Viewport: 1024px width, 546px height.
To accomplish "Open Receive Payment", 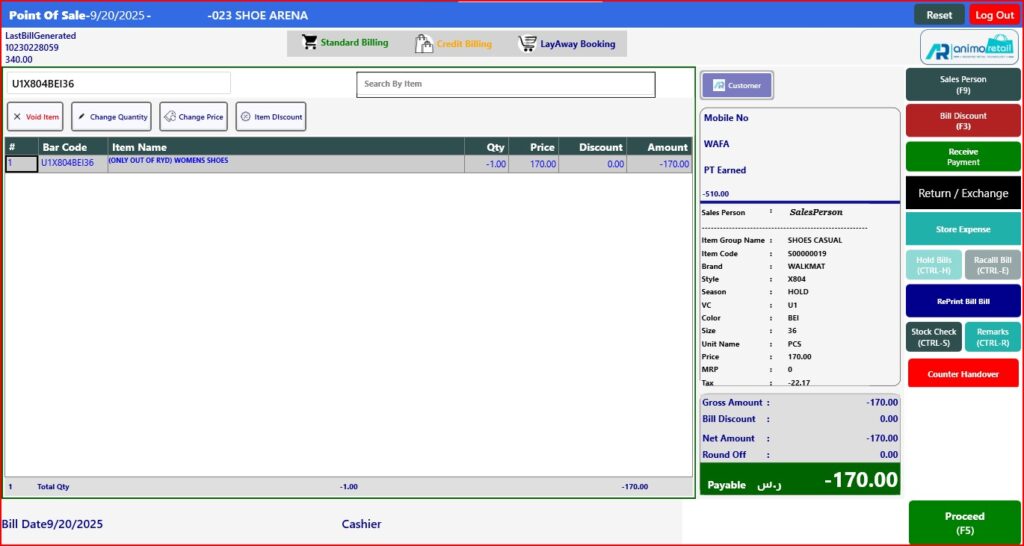I will (x=963, y=157).
